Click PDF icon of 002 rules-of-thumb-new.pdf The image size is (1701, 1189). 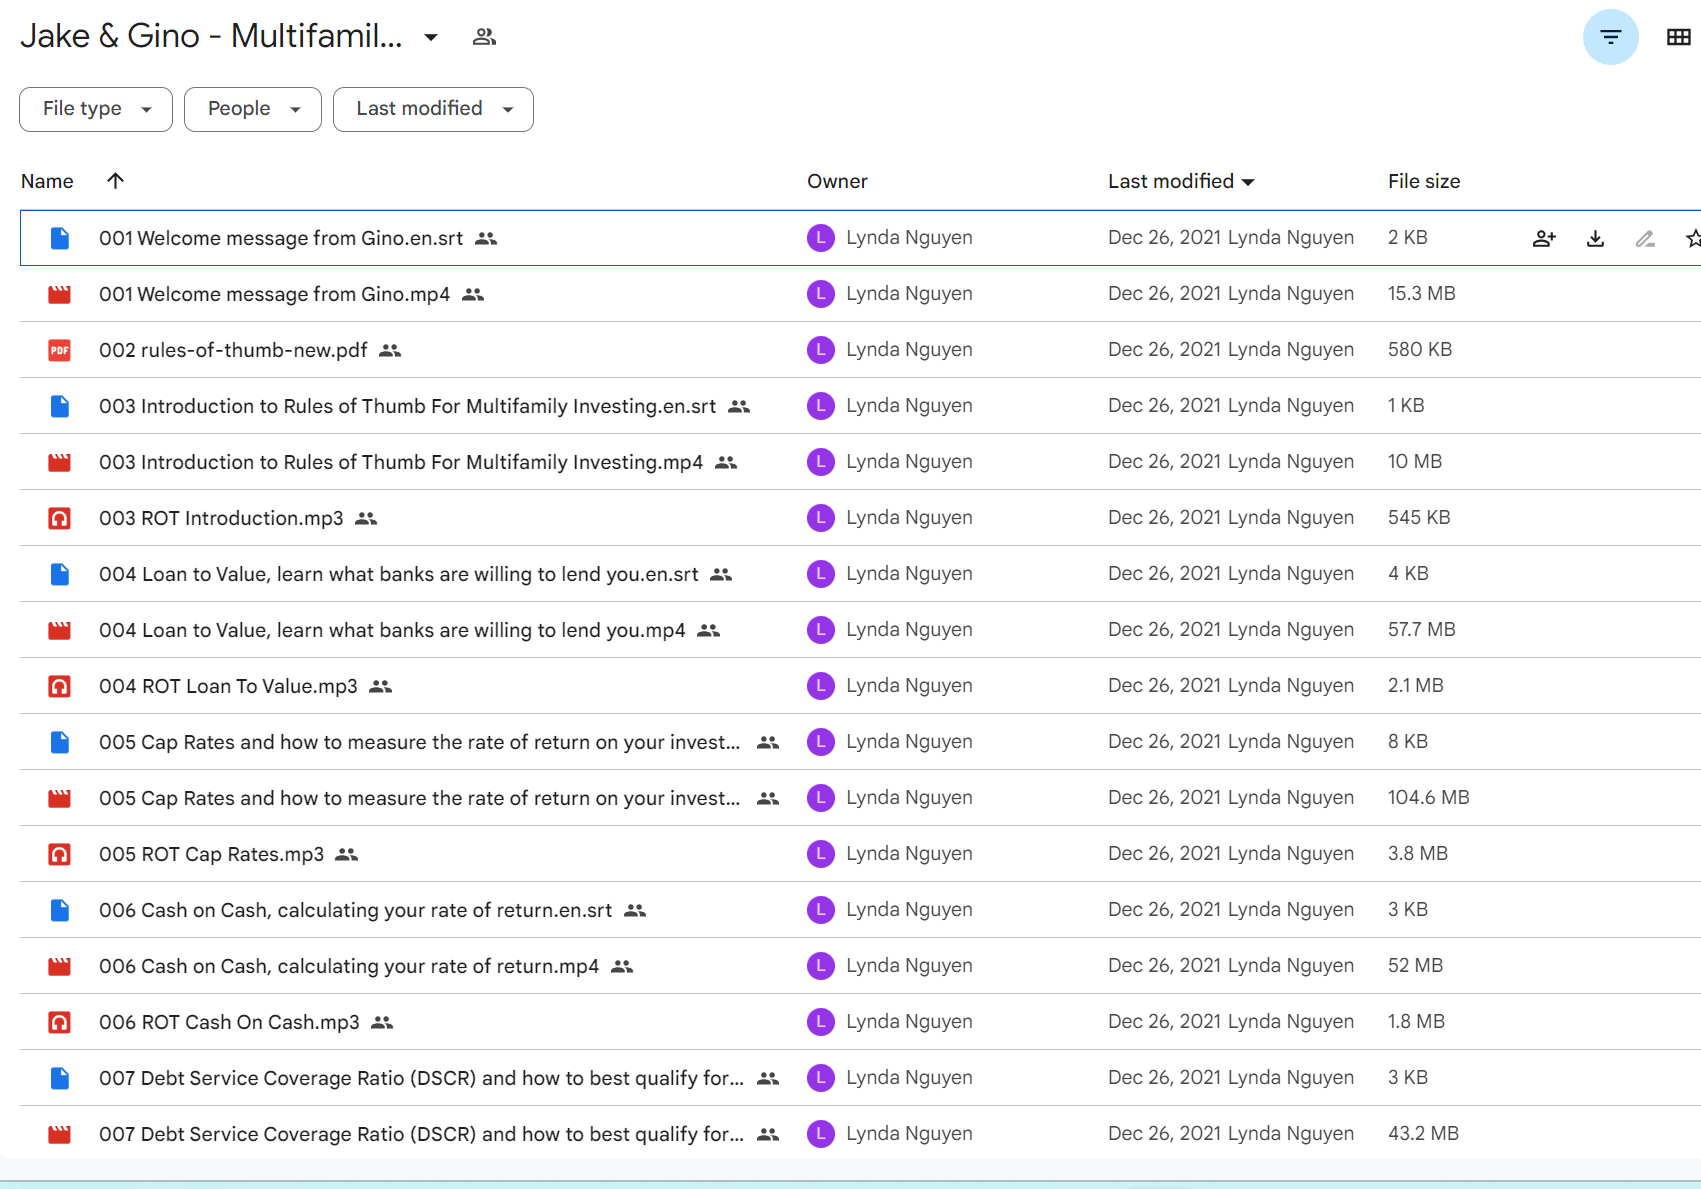pos(60,350)
